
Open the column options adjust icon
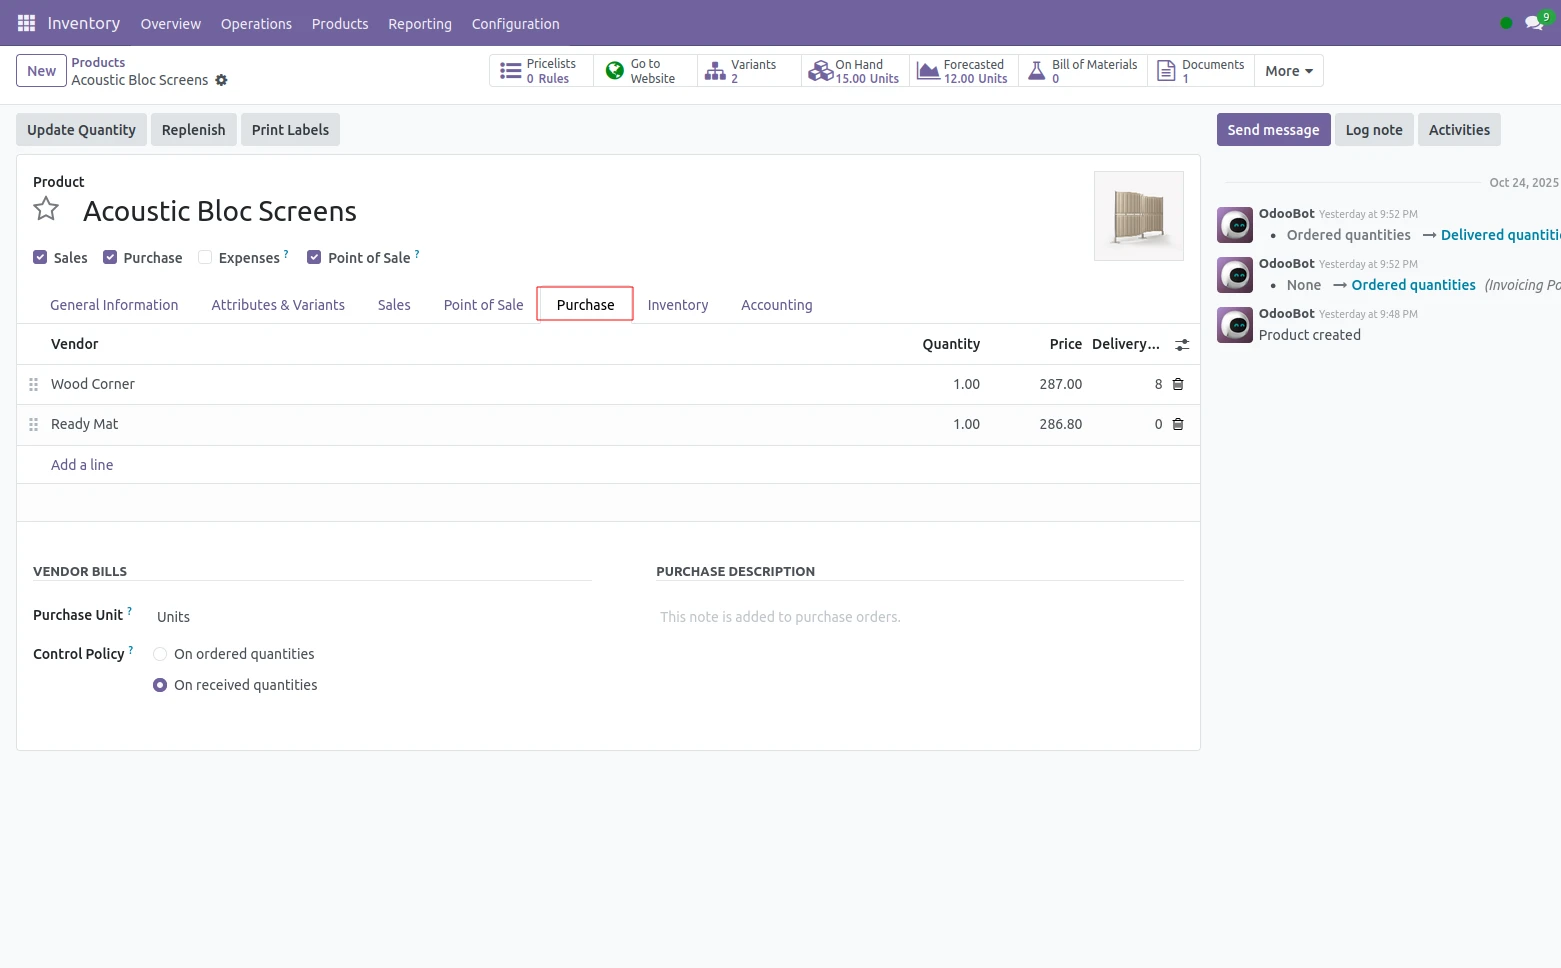(x=1182, y=345)
